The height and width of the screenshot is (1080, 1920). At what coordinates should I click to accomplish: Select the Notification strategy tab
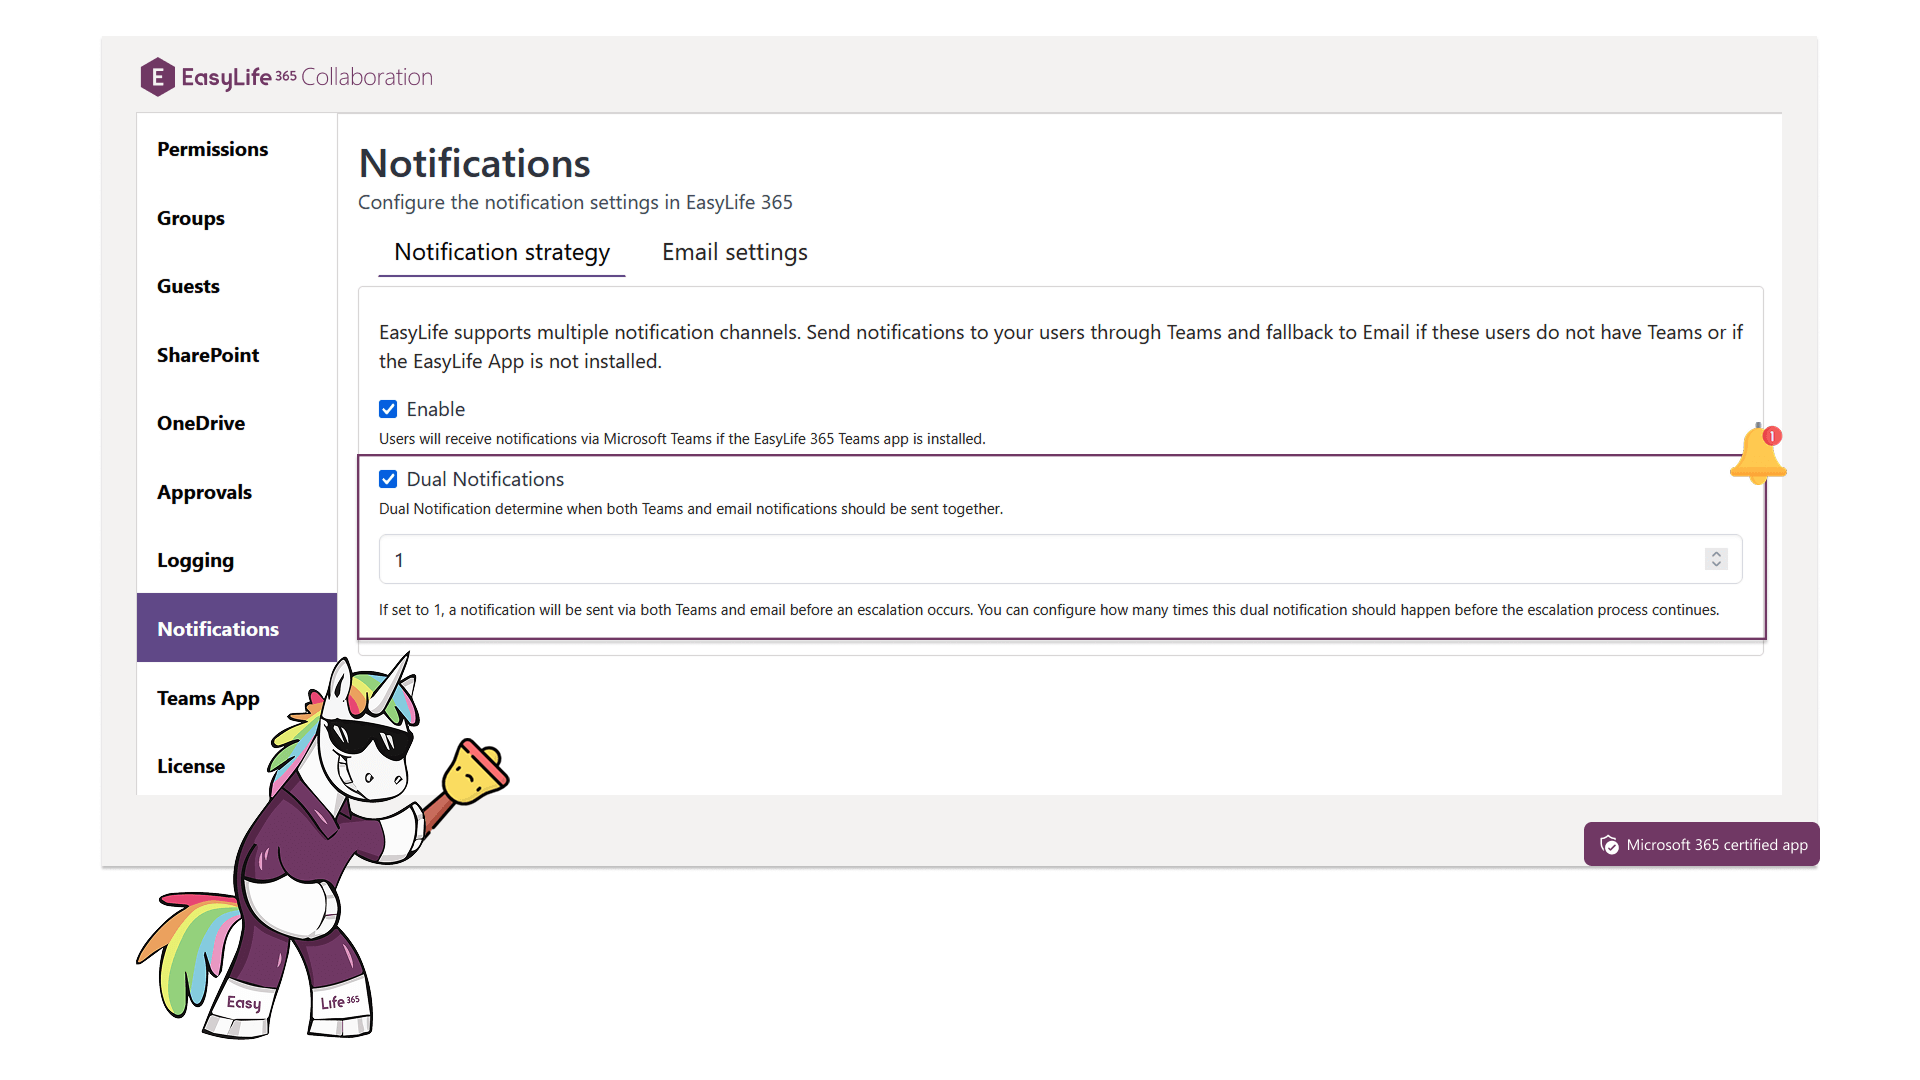tap(501, 252)
